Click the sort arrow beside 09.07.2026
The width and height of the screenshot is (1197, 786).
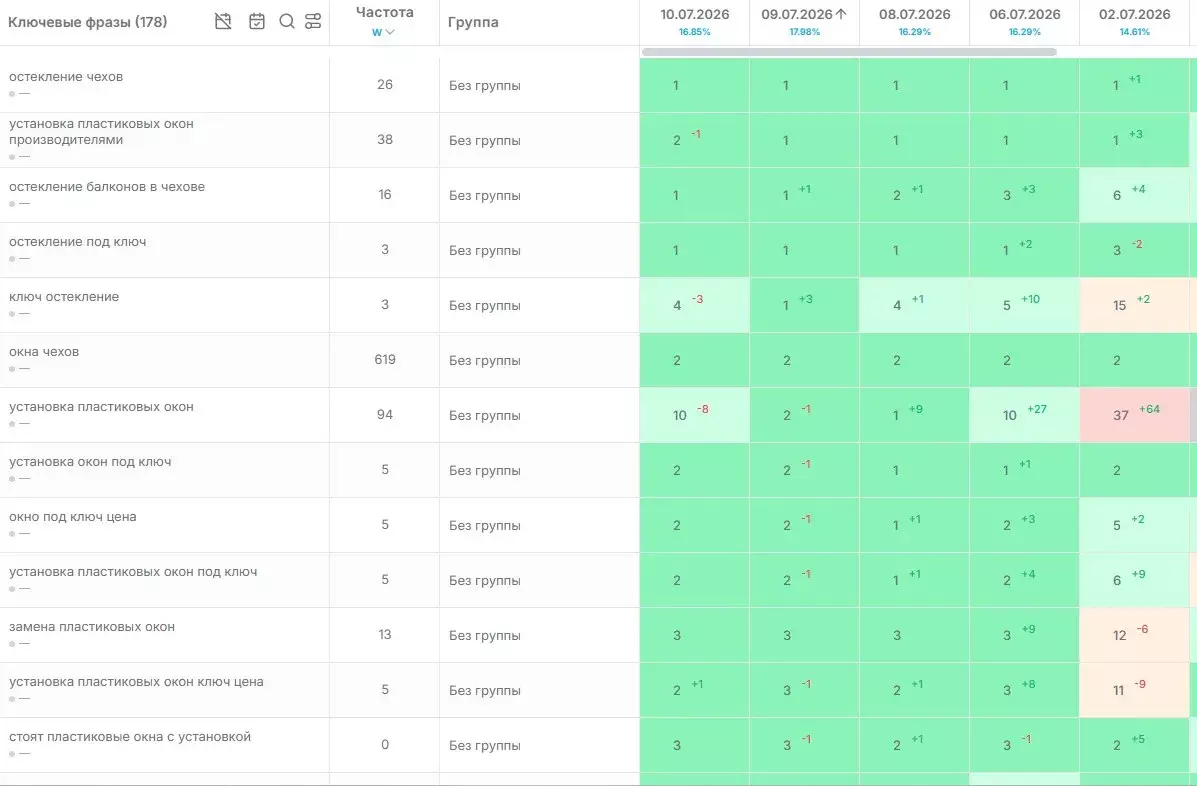pyautogui.click(x=841, y=14)
